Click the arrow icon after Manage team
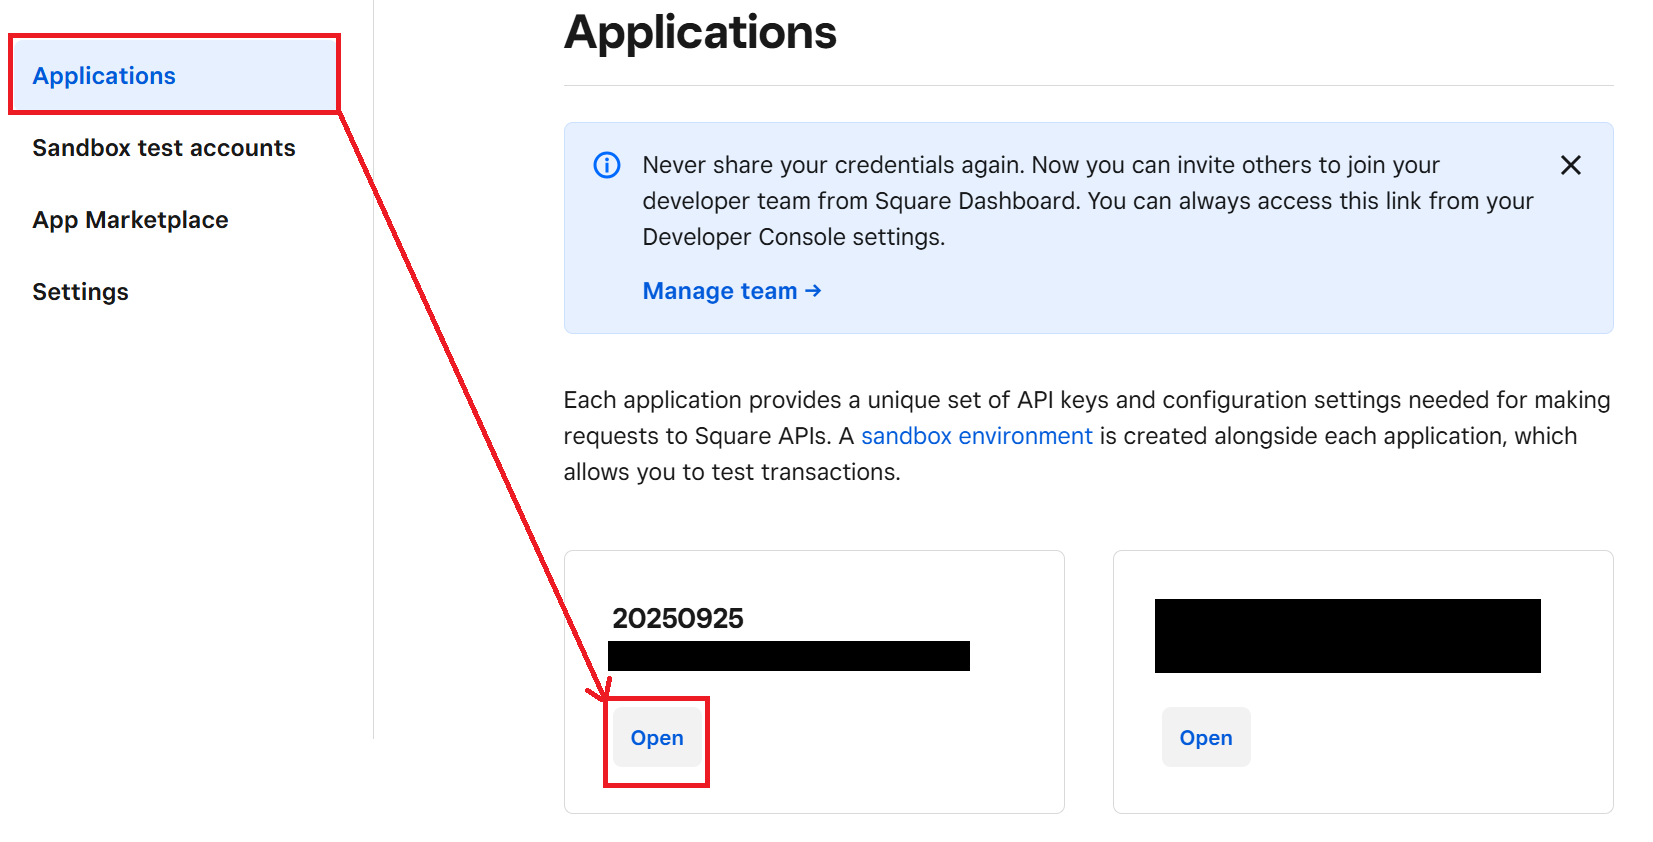The width and height of the screenshot is (1653, 842). pos(813,291)
